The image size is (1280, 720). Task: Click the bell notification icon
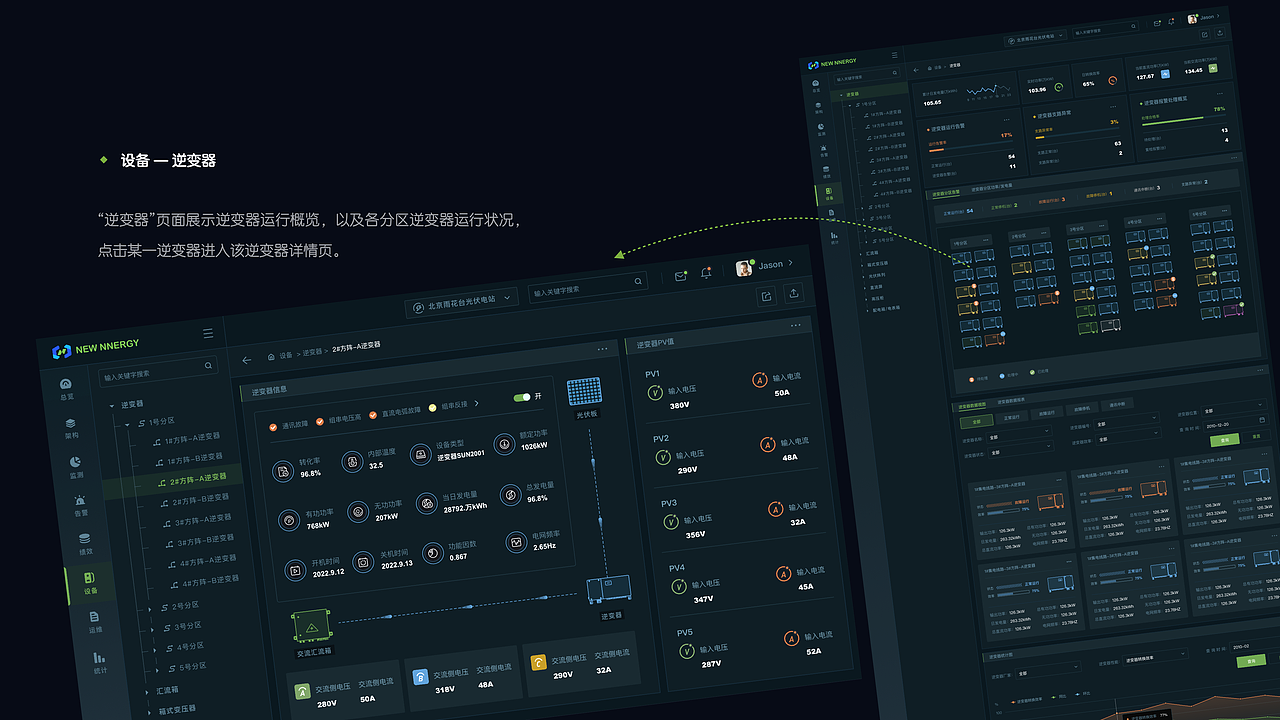click(x=705, y=273)
